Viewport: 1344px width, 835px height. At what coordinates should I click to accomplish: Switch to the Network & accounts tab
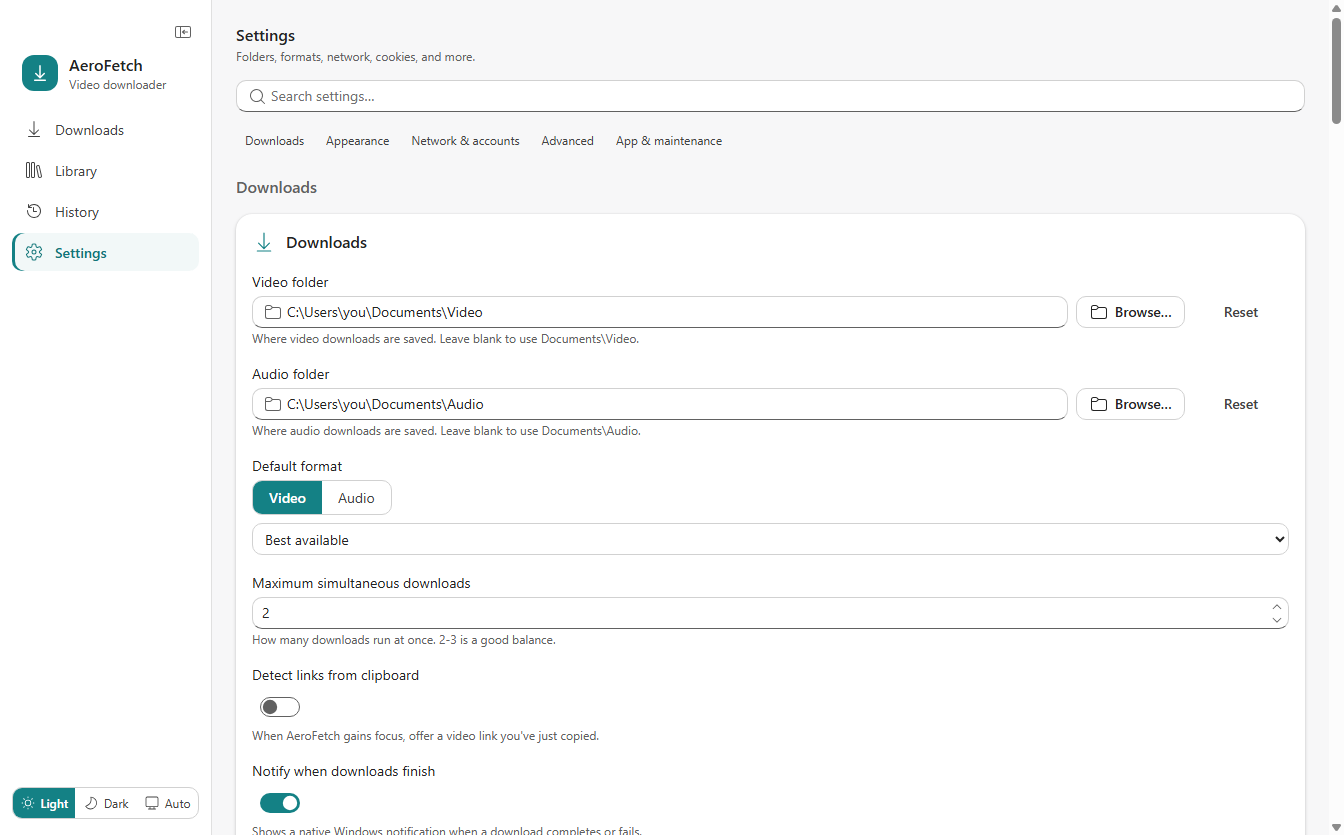(465, 141)
